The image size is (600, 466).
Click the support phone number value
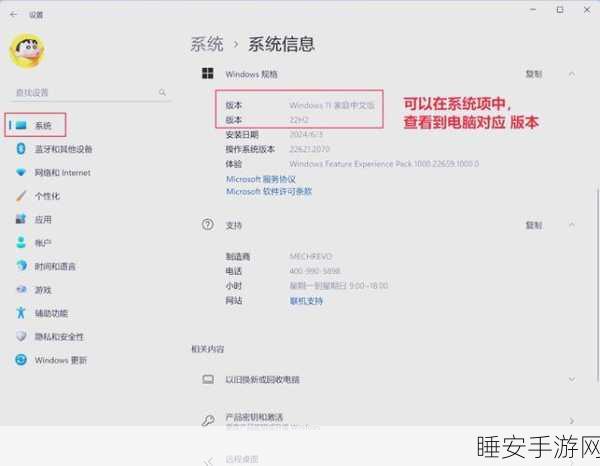pos(315,271)
